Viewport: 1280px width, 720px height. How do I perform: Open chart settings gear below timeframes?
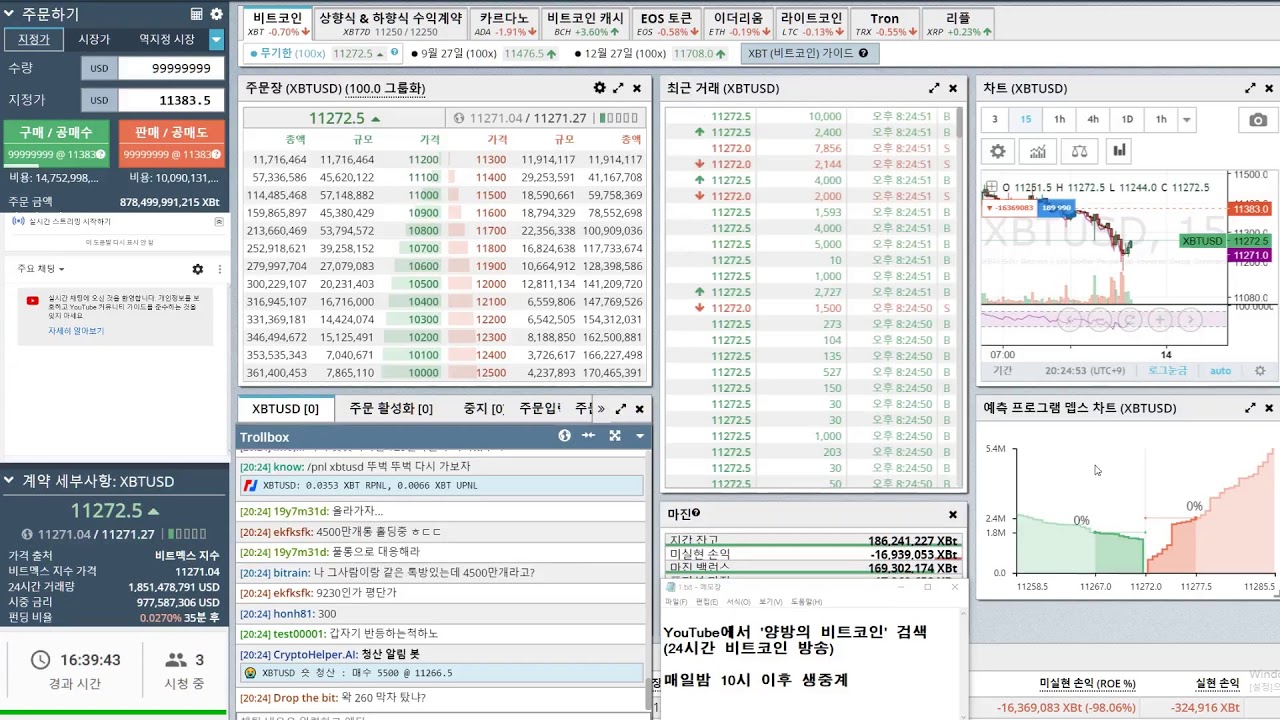[x=997, y=152]
